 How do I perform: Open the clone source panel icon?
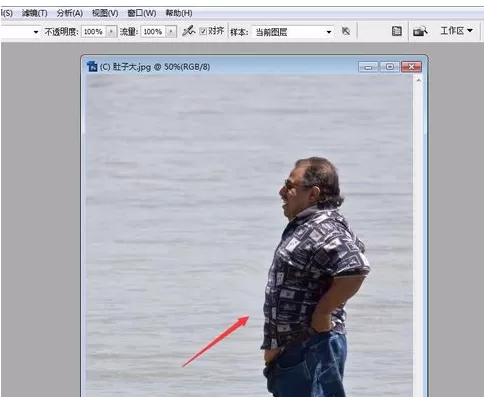click(x=397, y=31)
